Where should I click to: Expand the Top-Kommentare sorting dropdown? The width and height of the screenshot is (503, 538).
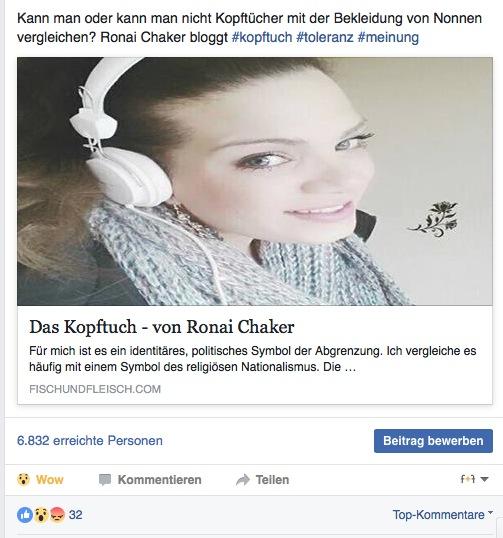pos(443,514)
